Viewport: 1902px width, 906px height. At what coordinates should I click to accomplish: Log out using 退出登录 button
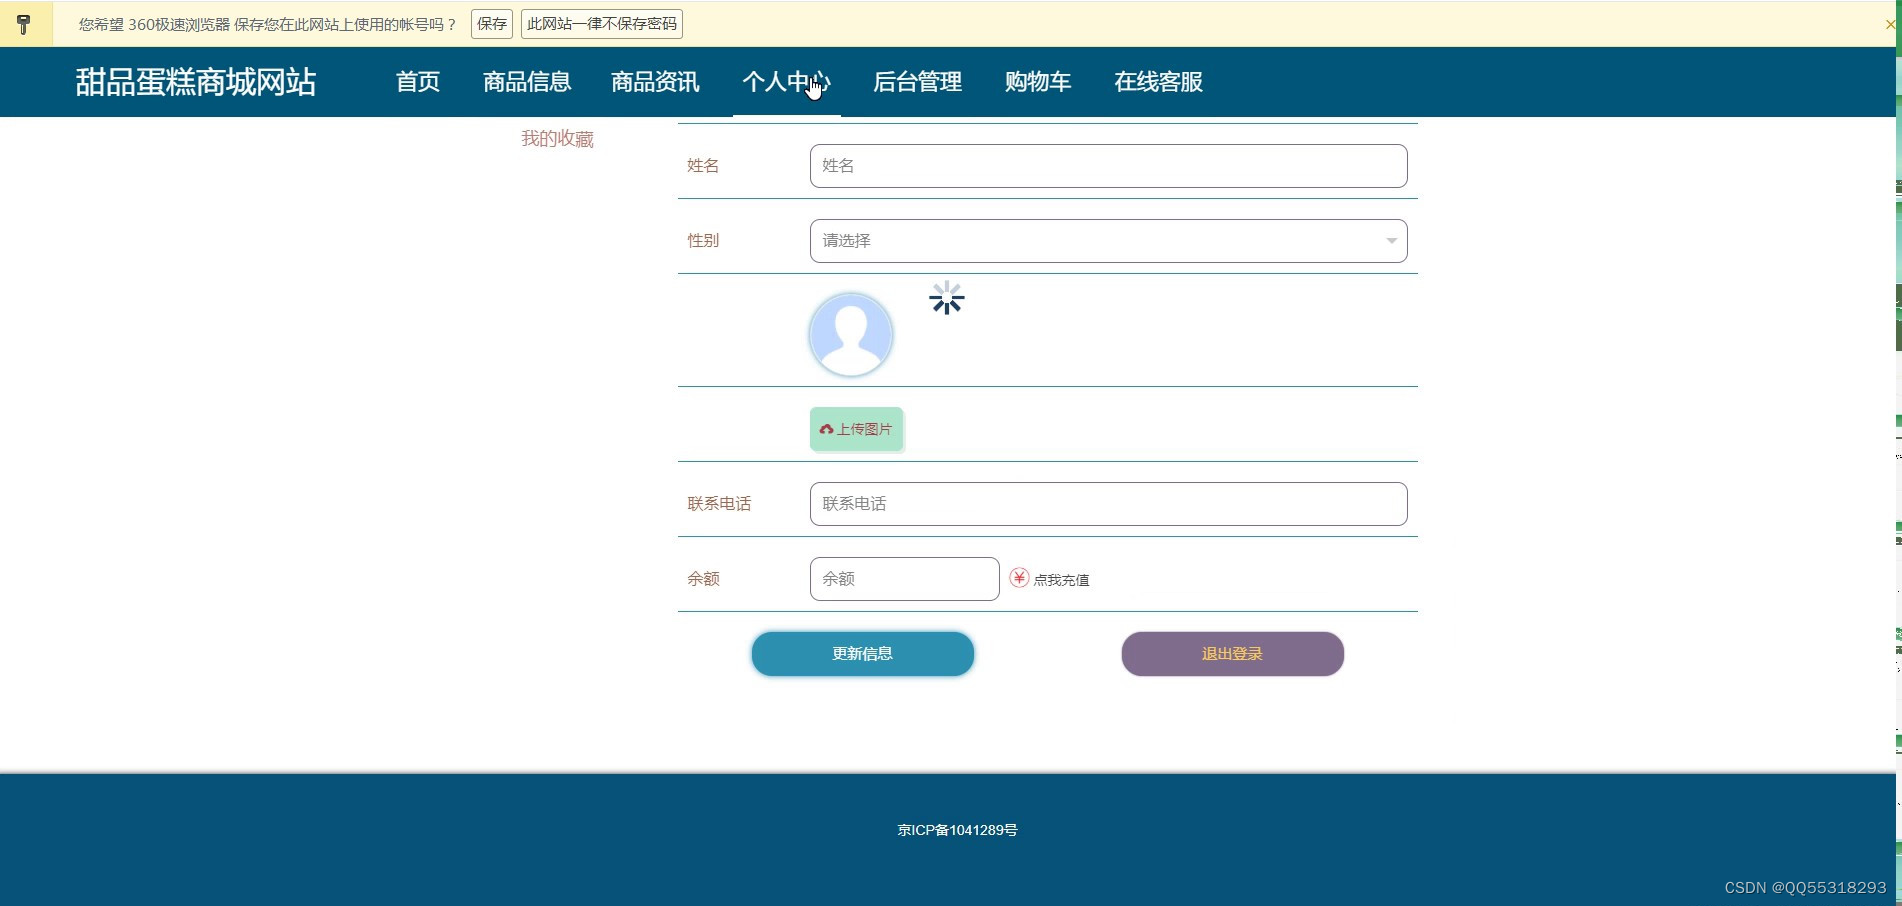[1232, 654]
